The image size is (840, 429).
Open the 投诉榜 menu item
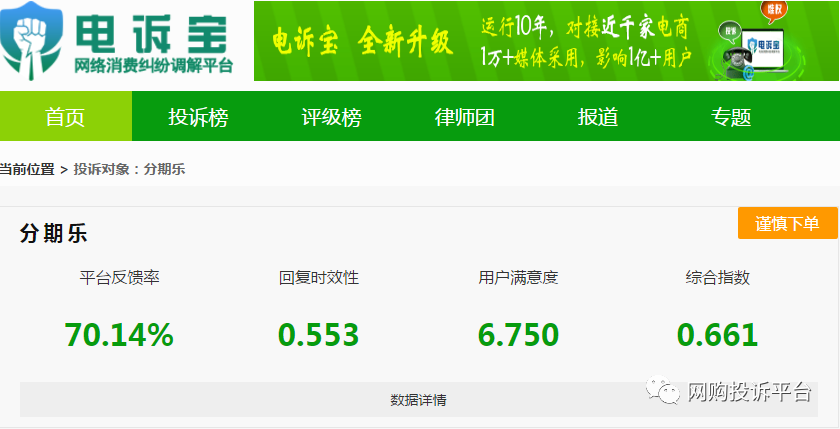coord(198,117)
